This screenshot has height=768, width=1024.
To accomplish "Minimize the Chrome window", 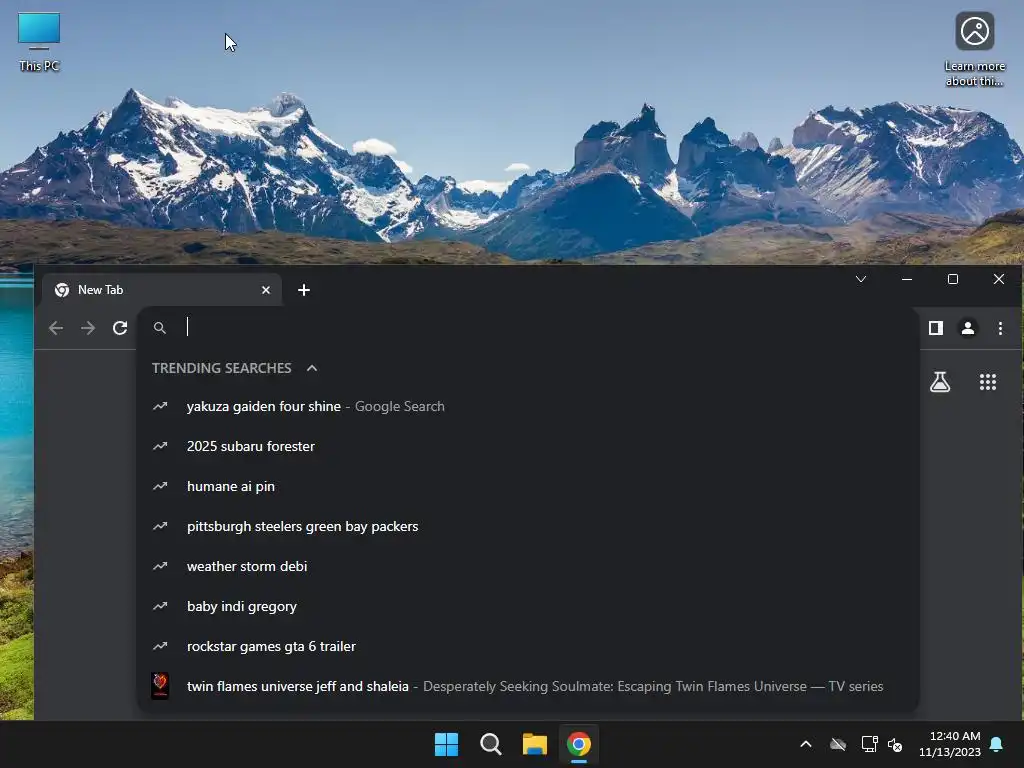I will tap(906, 280).
